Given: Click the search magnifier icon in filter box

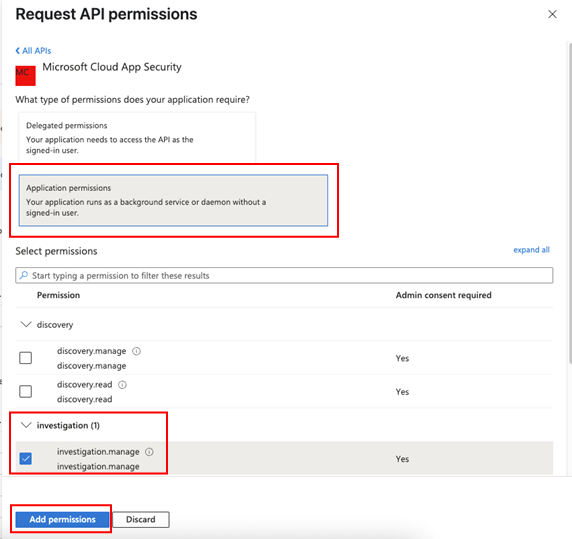Looking at the screenshot, I should (24, 275).
